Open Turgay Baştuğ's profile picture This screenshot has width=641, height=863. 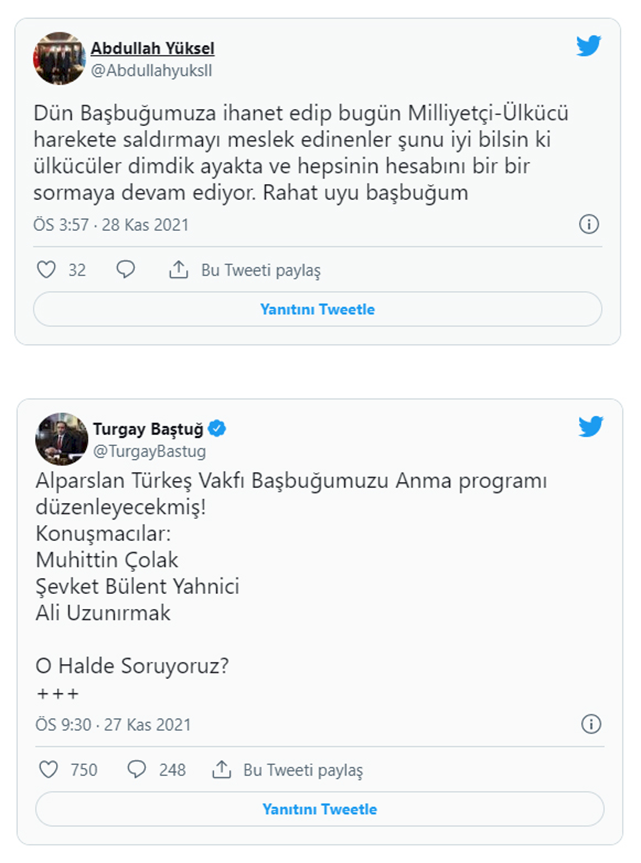click(61, 439)
